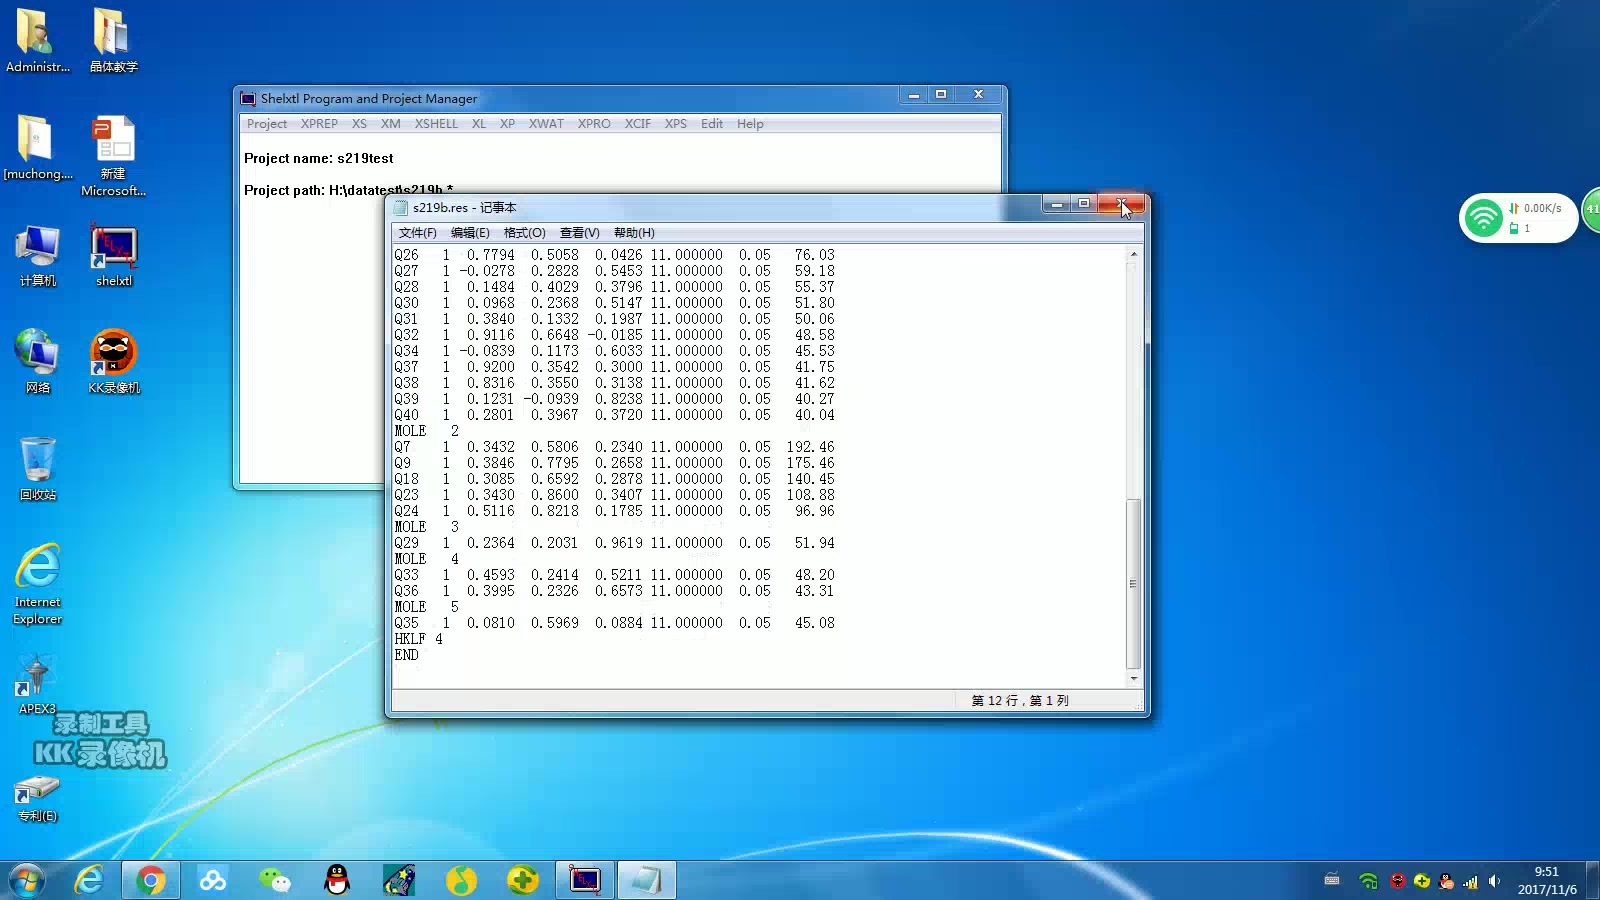Open Google Chrome in the taskbar
Viewport: 1600px width, 900px height.
tap(151, 880)
